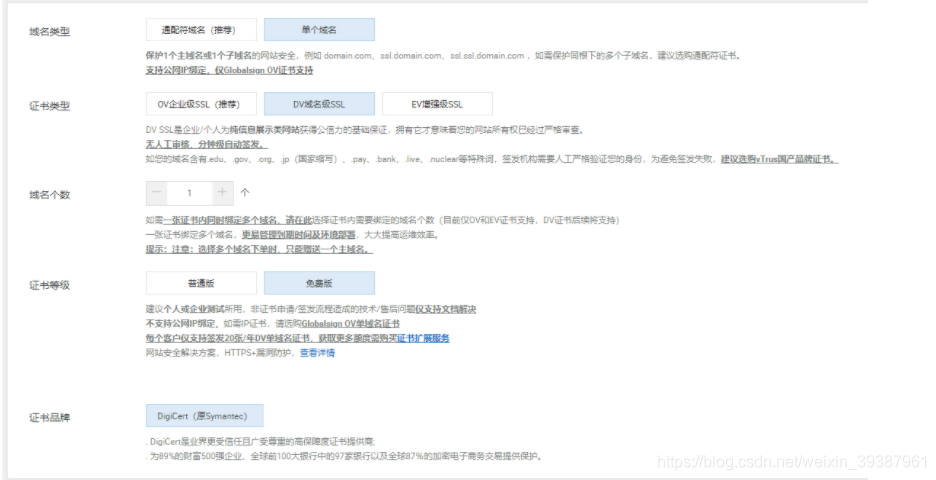Open 证书扩展服务 link
Image resolution: width=936 pixels, height=480 pixels.
[x=423, y=338]
